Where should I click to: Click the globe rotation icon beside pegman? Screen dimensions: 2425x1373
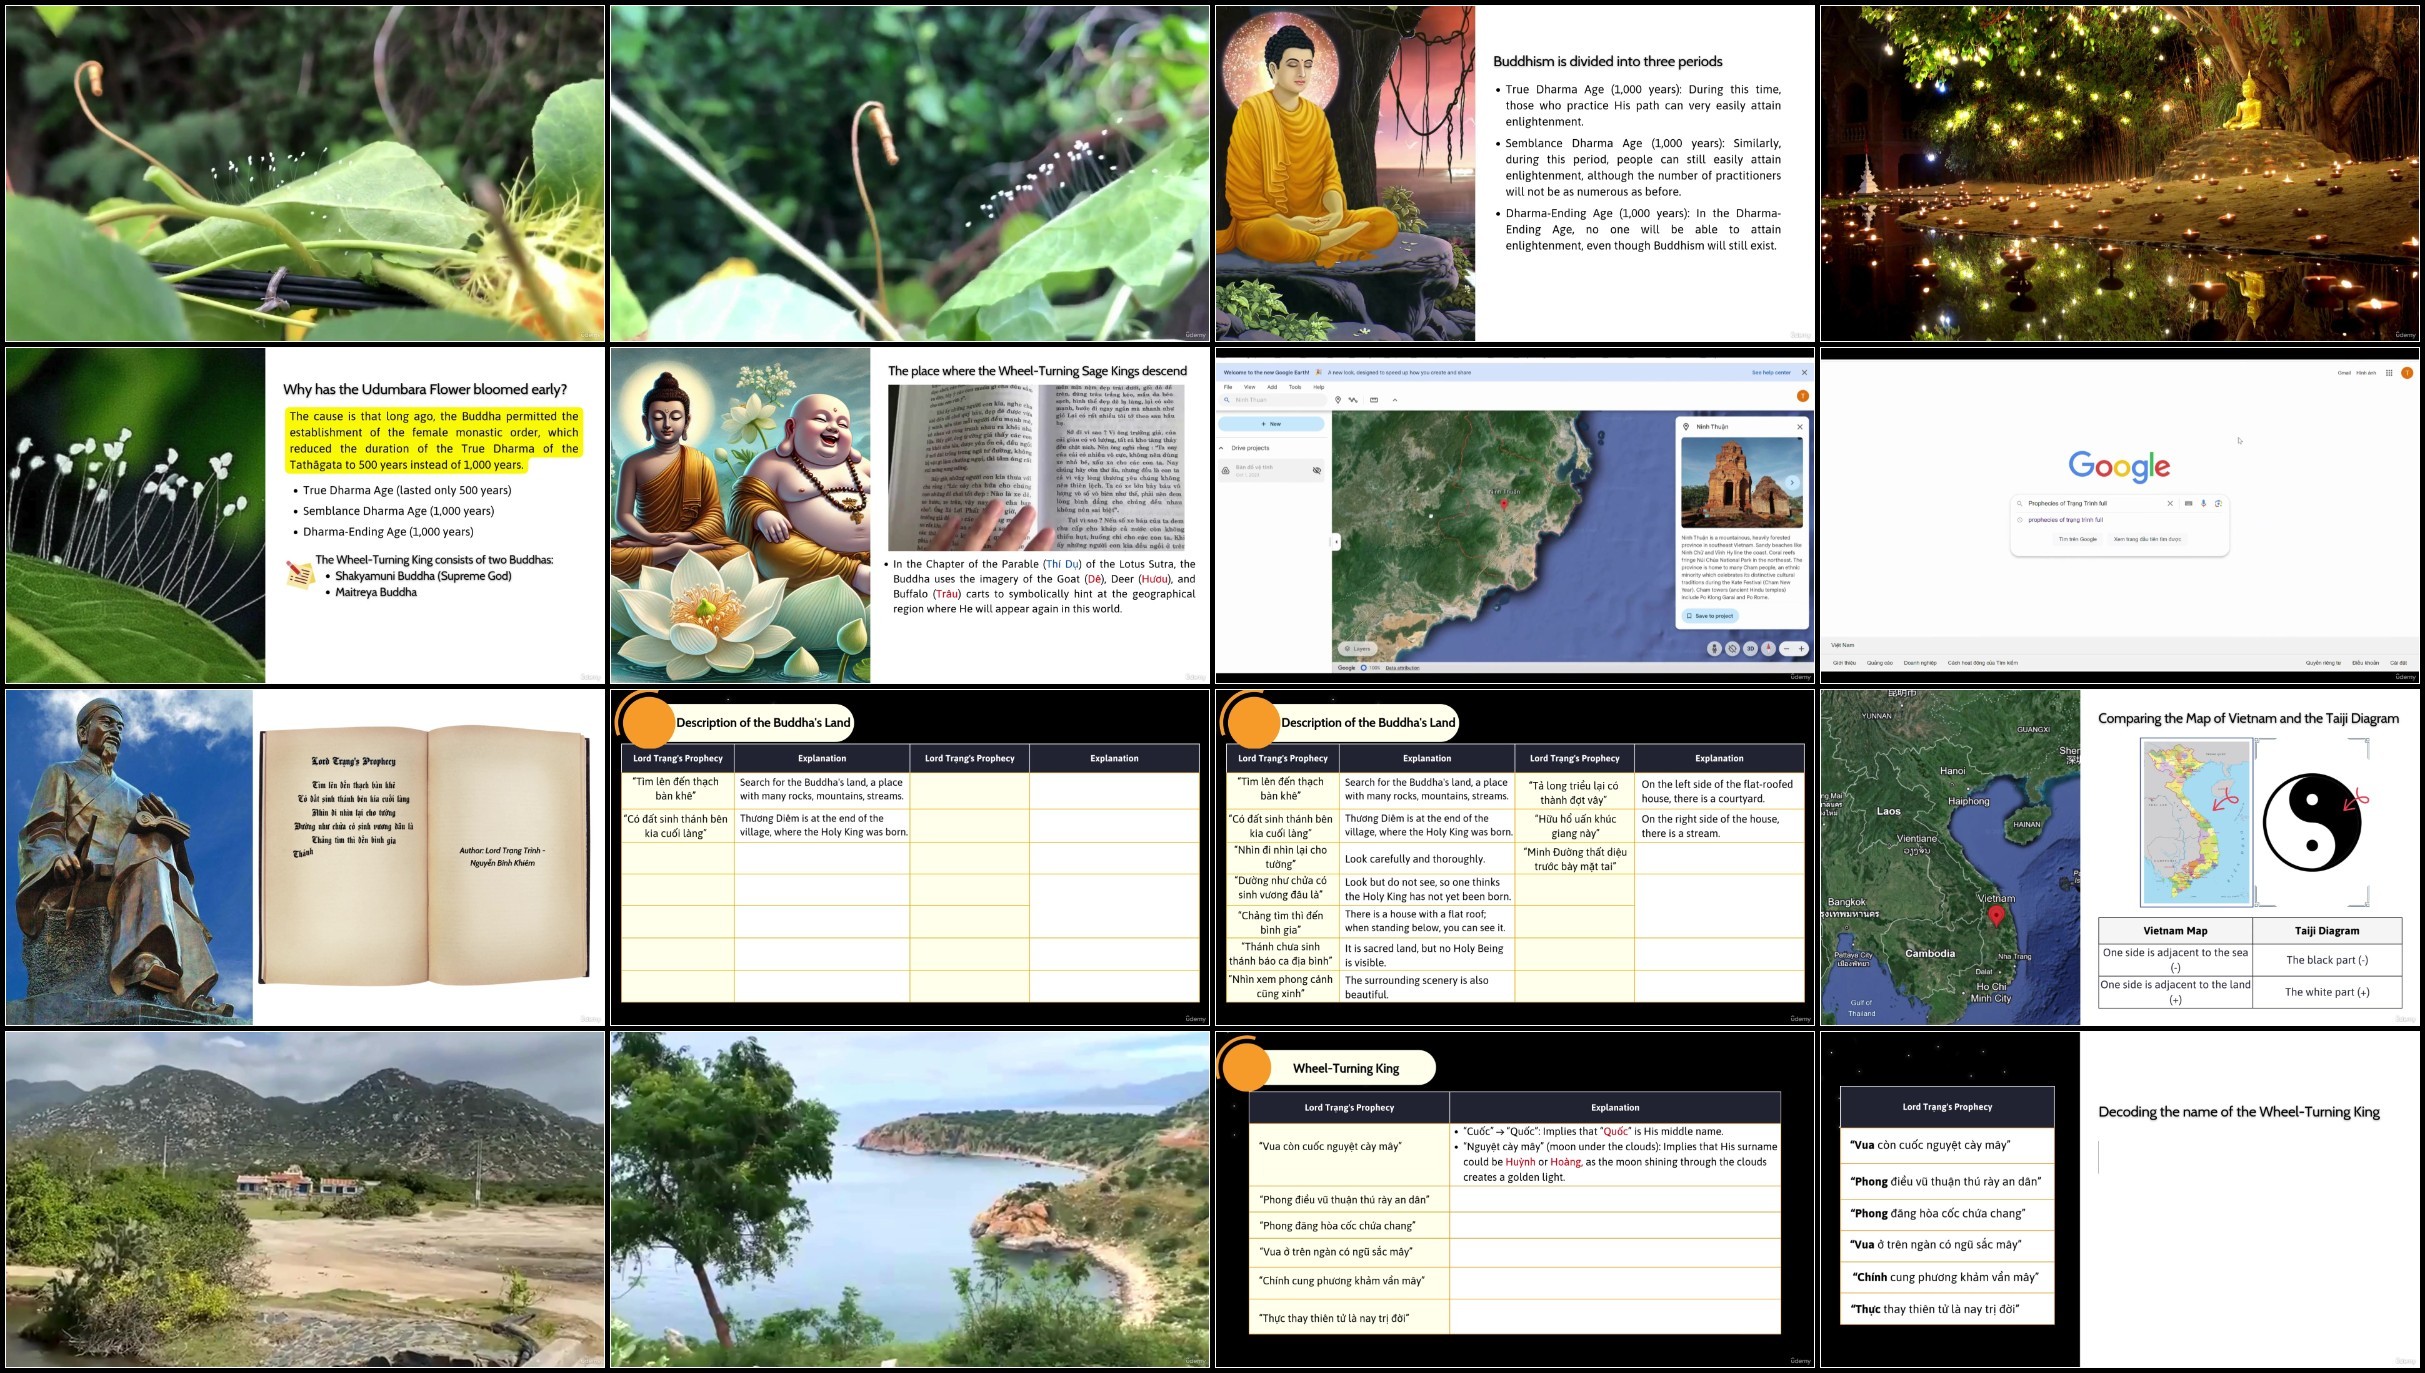pyautogui.click(x=1732, y=648)
